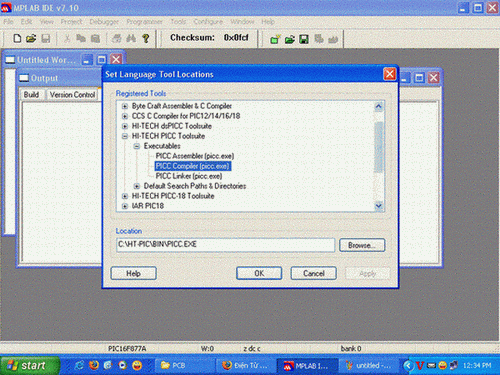Click the registered tools list scroll-down arrow
500x375 pixels.
click(378, 206)
